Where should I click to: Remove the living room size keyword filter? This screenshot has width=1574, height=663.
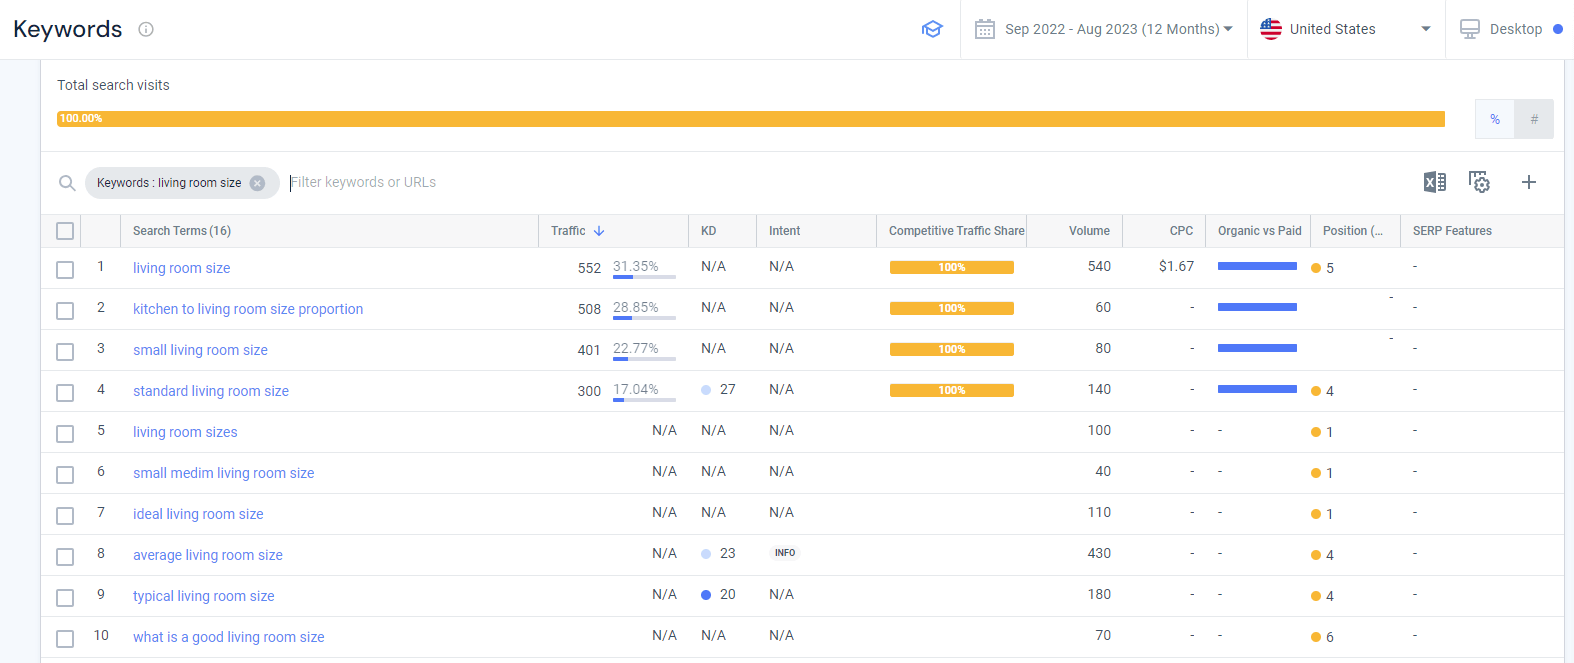(257, 183)
